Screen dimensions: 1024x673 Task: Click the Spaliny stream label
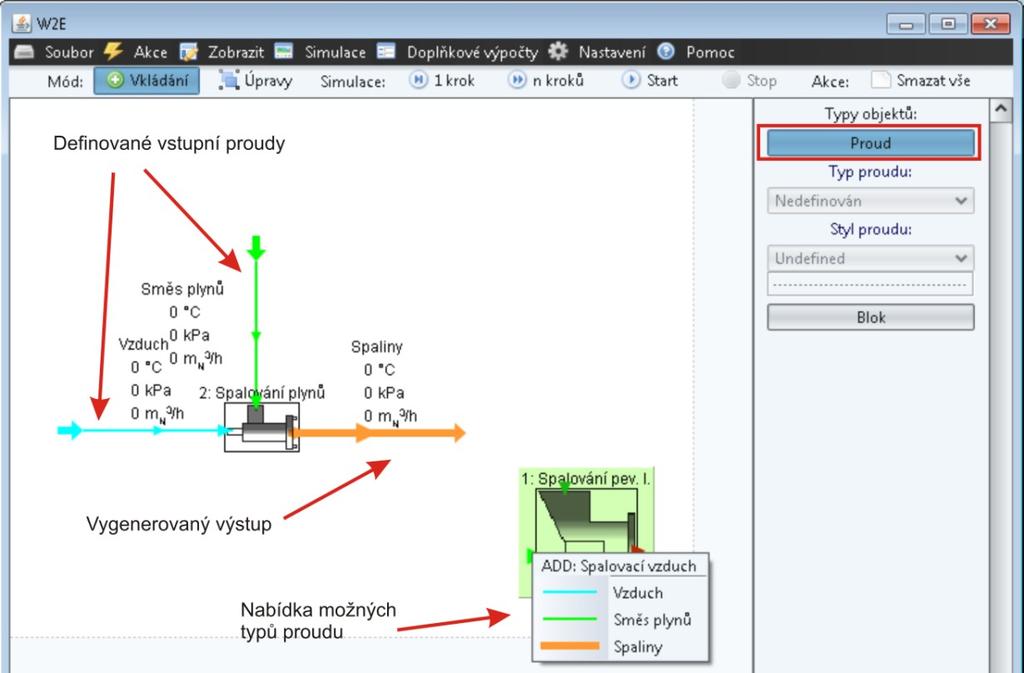[x=377, y=347]
